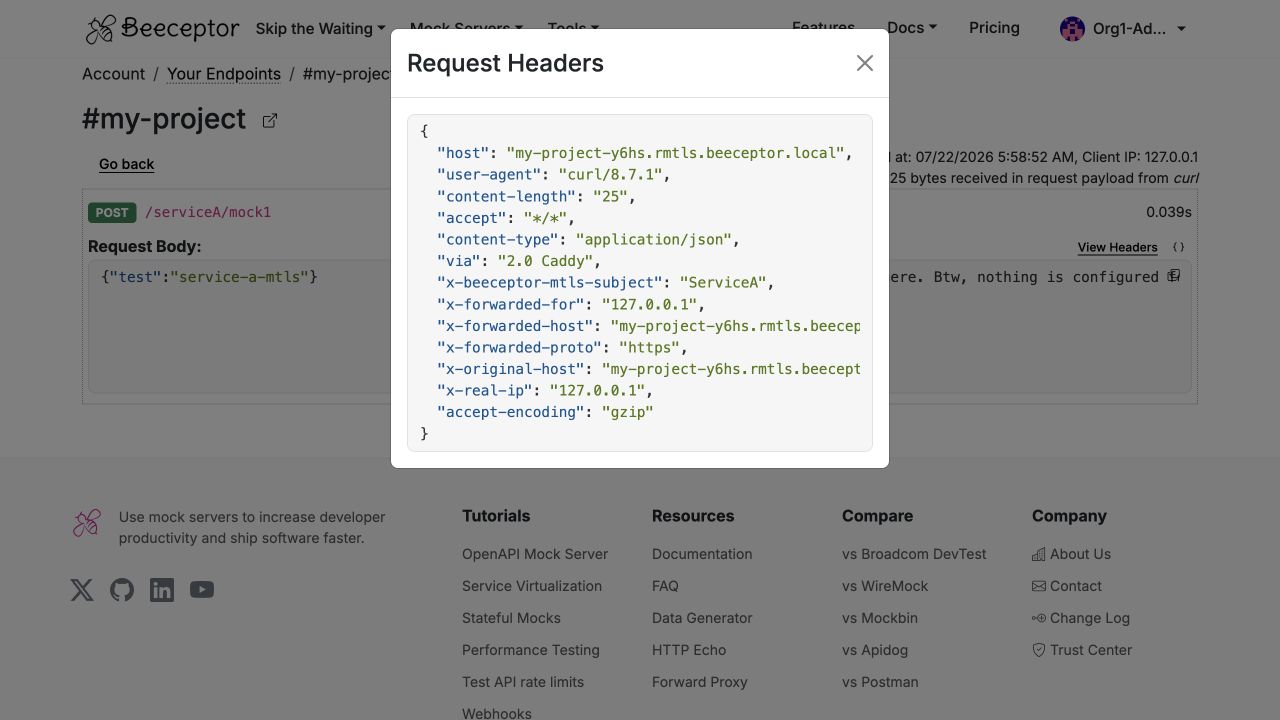Open the Forward Proxy link
Screen dimensions: 1280x720
pyautogui.click(x=700, y=682)
